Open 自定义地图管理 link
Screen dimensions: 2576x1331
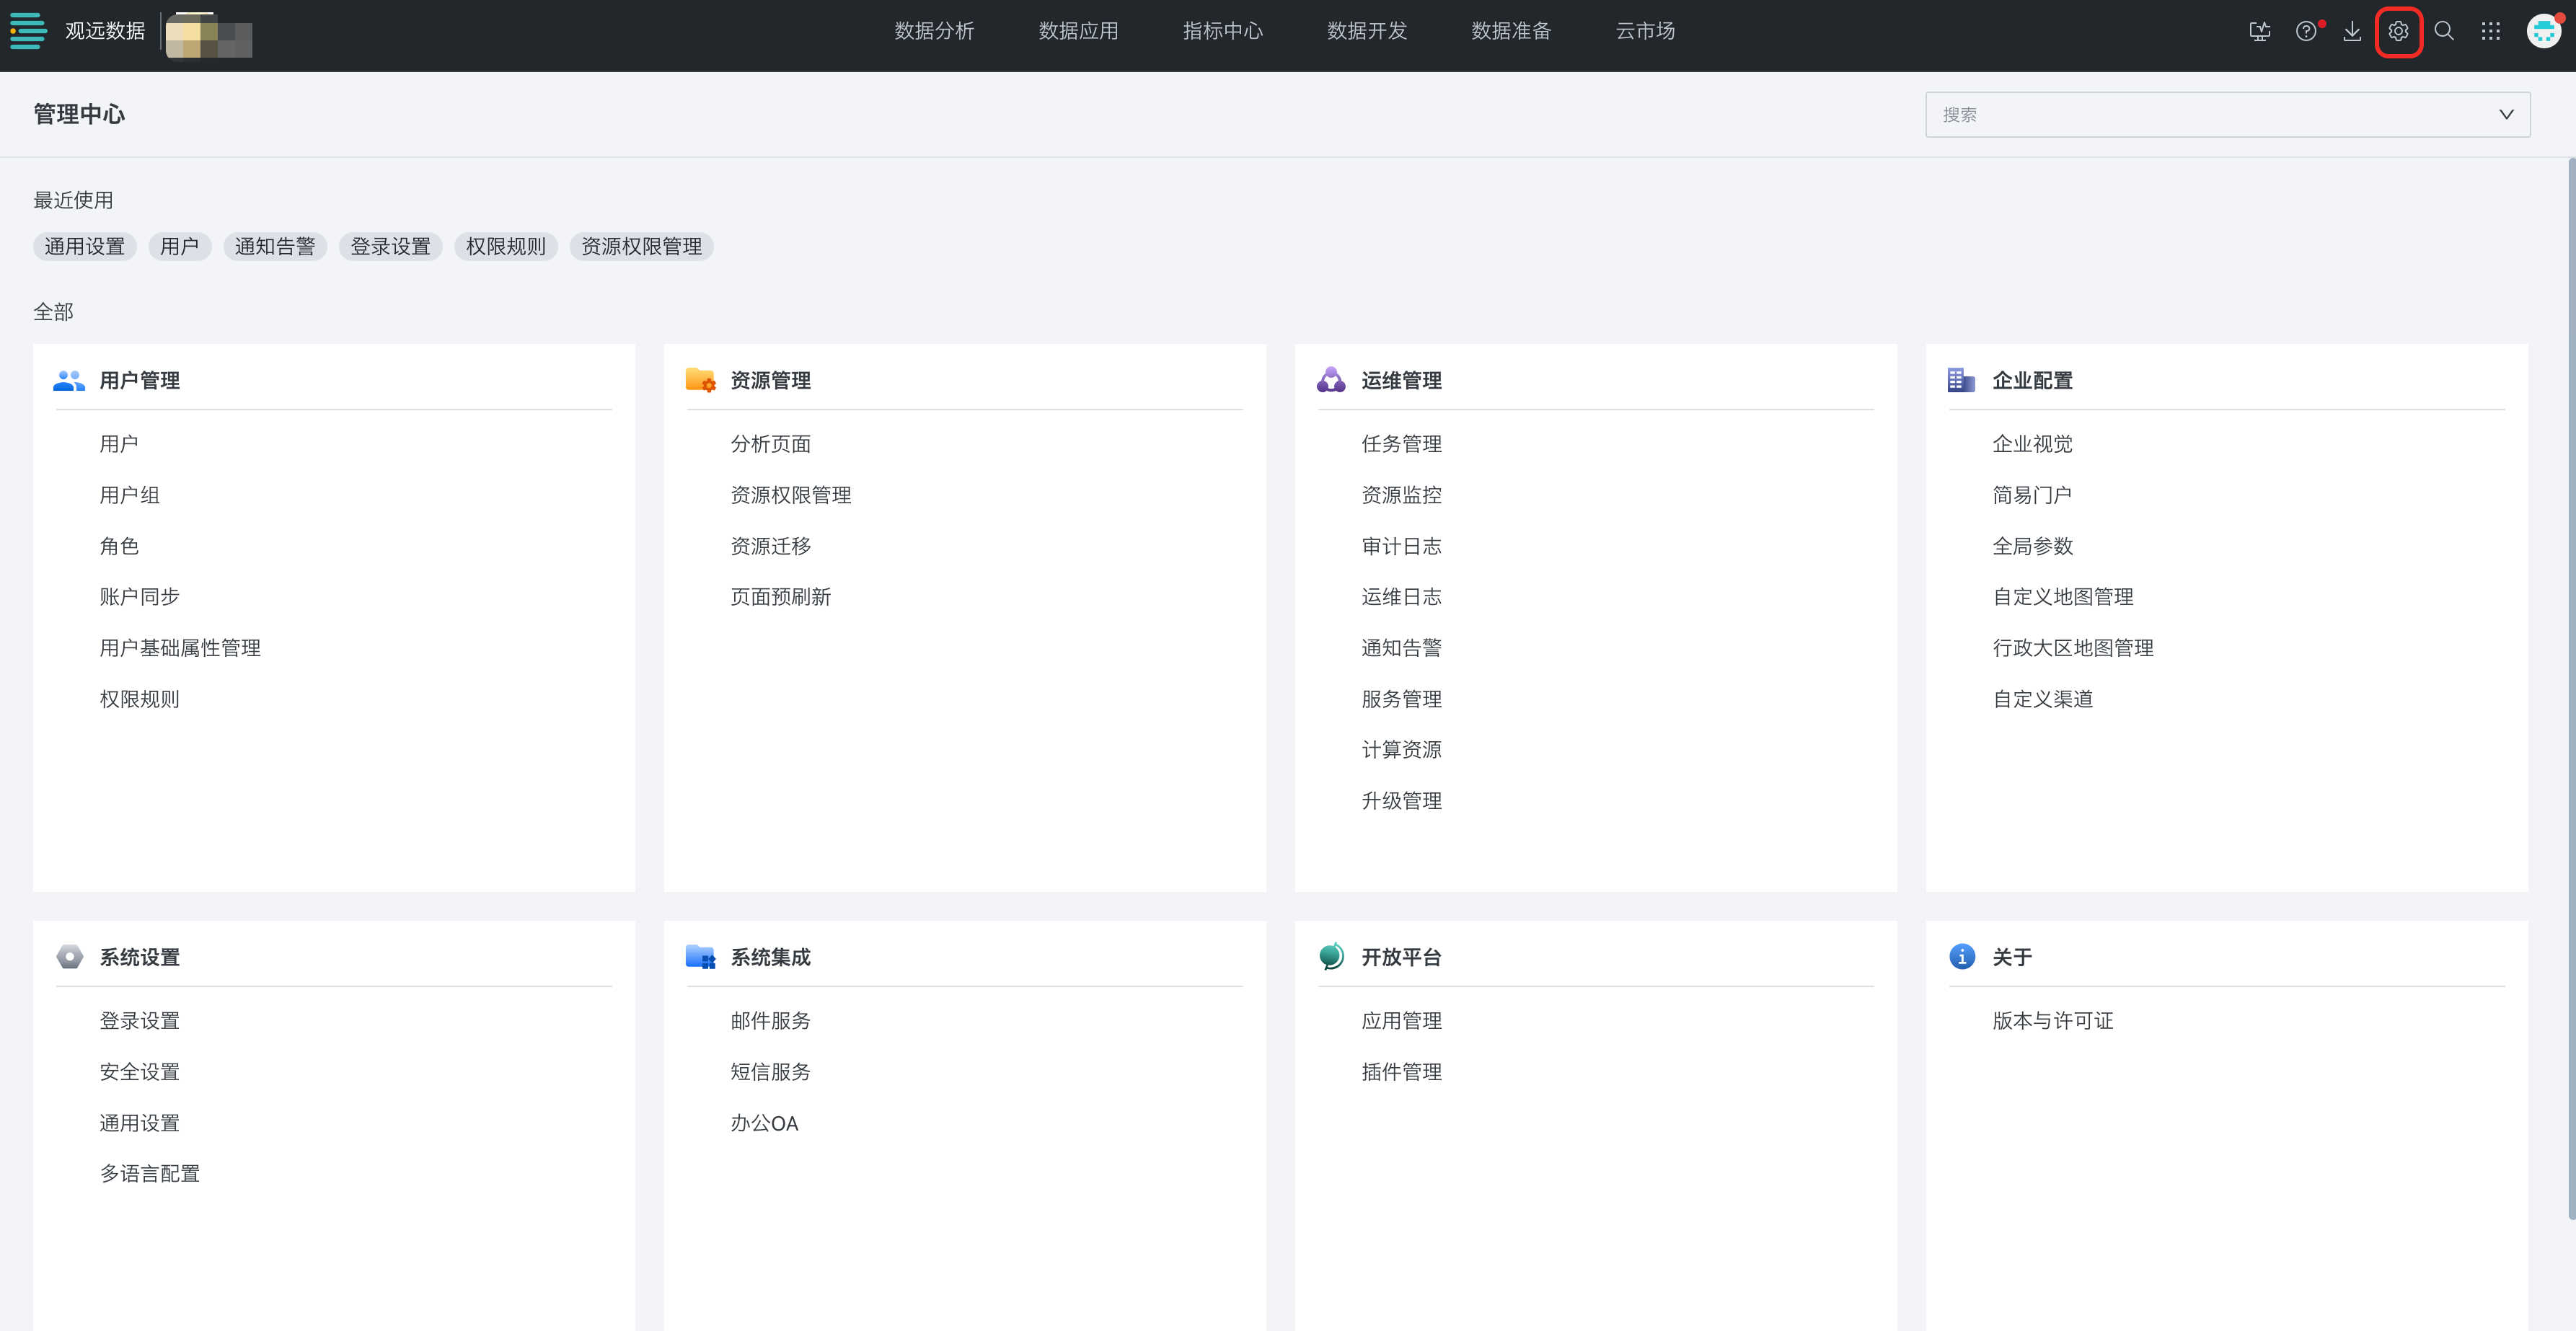[2062, 597]
